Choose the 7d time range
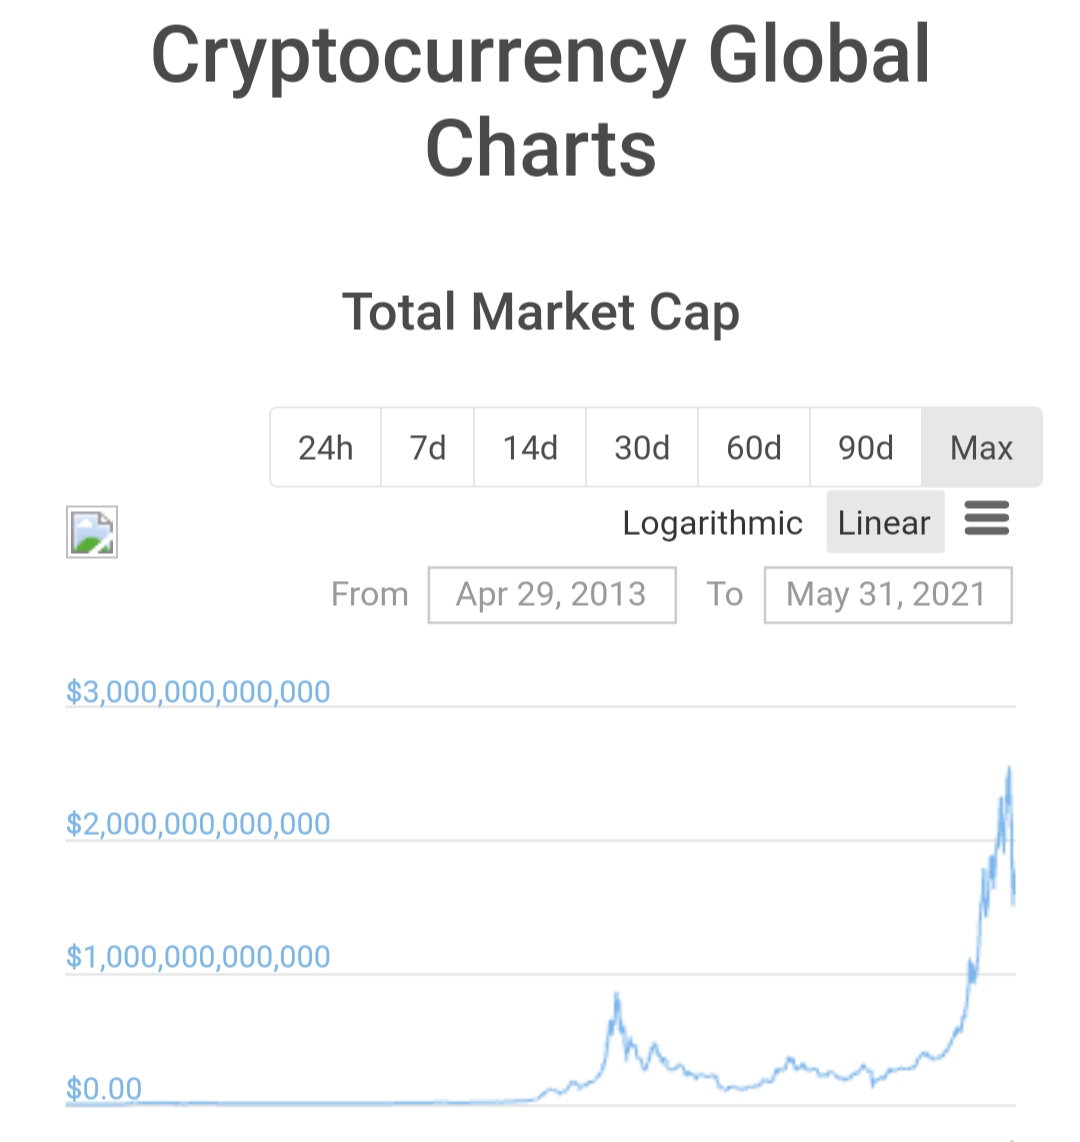This screenshot has width=1080, height=1142. (427, 447)
